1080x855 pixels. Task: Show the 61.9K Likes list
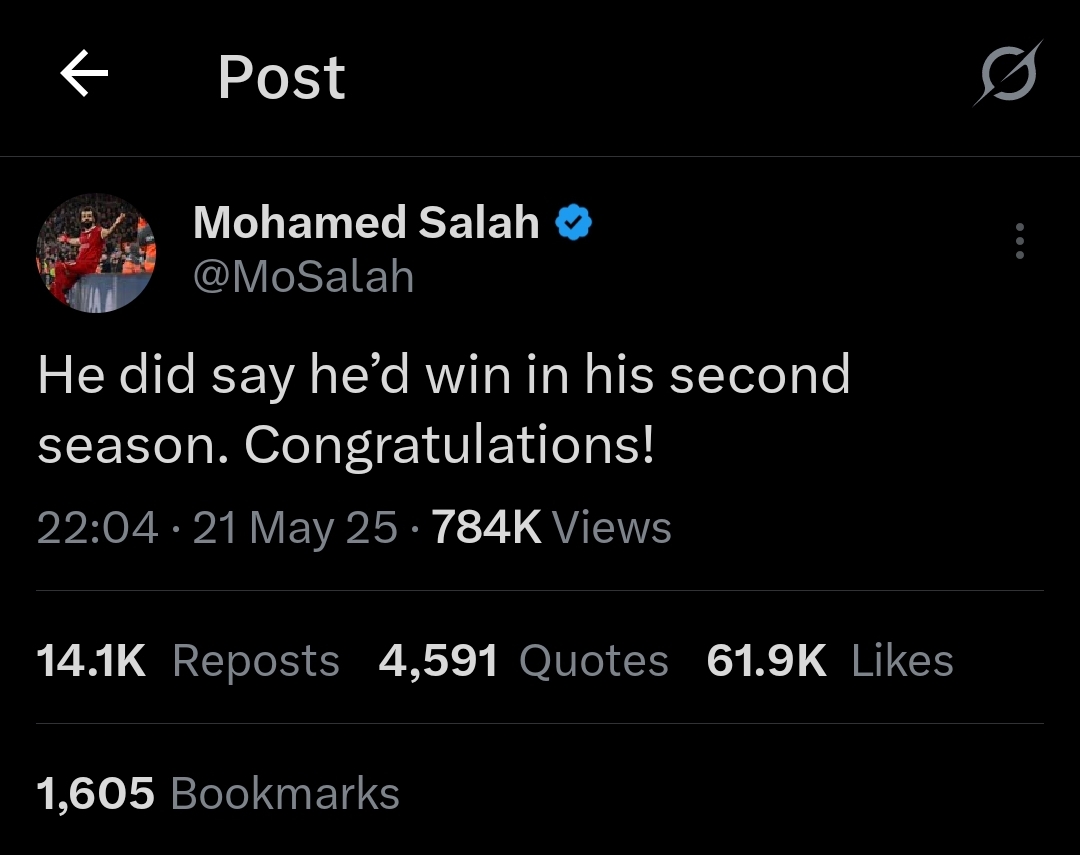coord(830,661)
